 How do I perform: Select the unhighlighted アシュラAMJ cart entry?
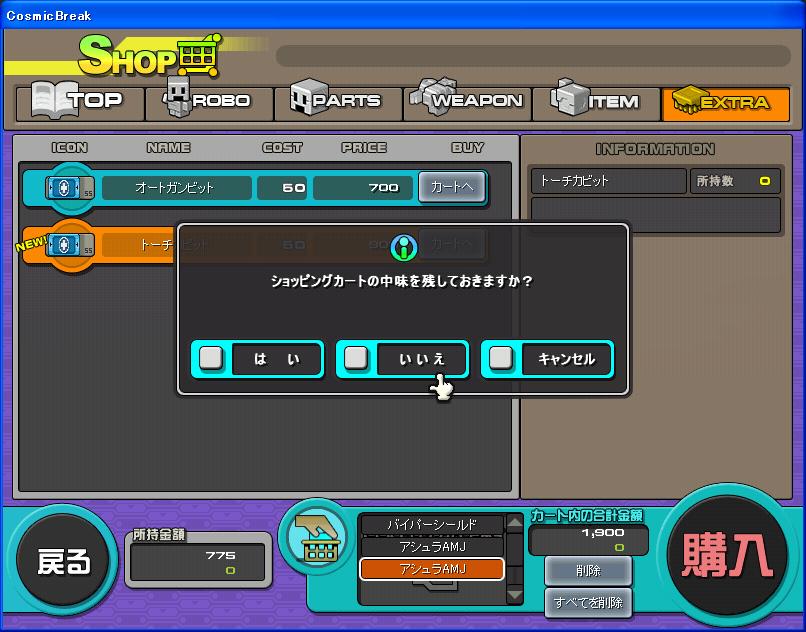pos(432,547)
